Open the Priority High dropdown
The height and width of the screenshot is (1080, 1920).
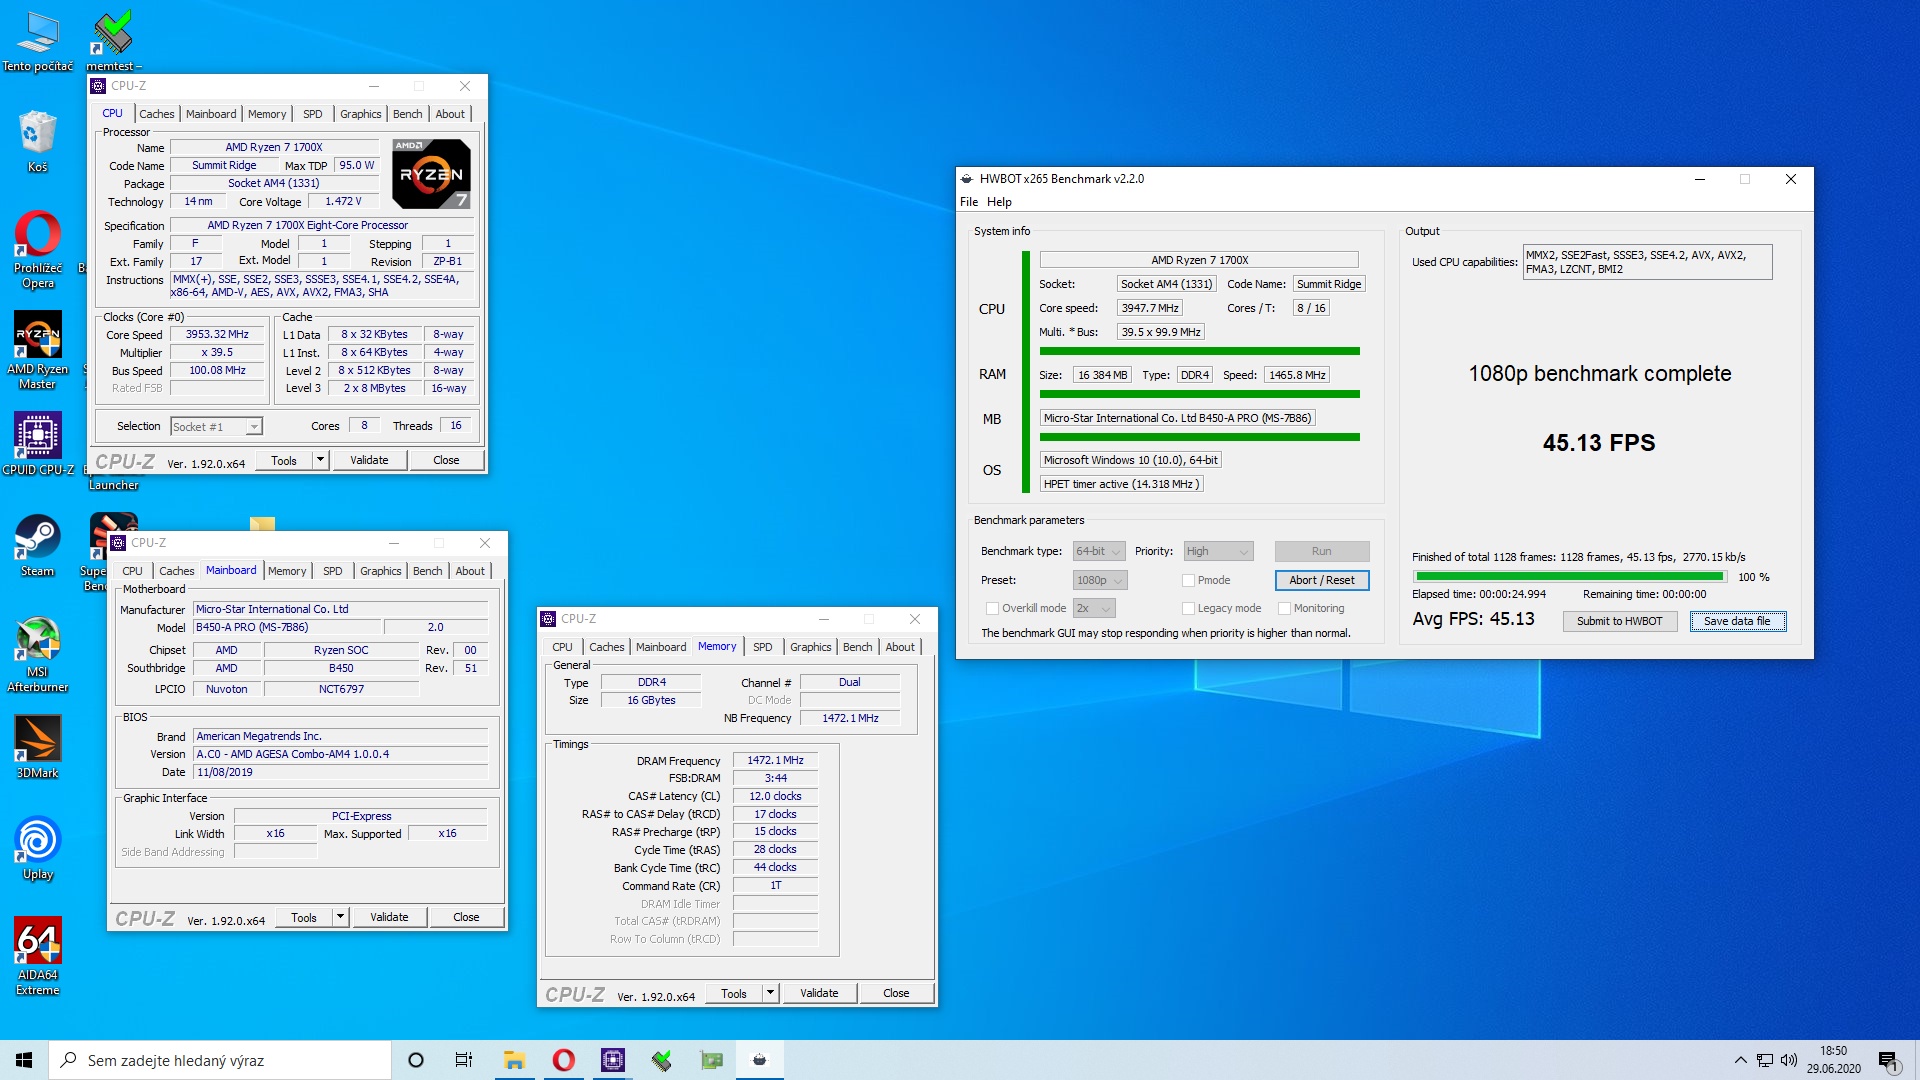tap(1217, 551)
